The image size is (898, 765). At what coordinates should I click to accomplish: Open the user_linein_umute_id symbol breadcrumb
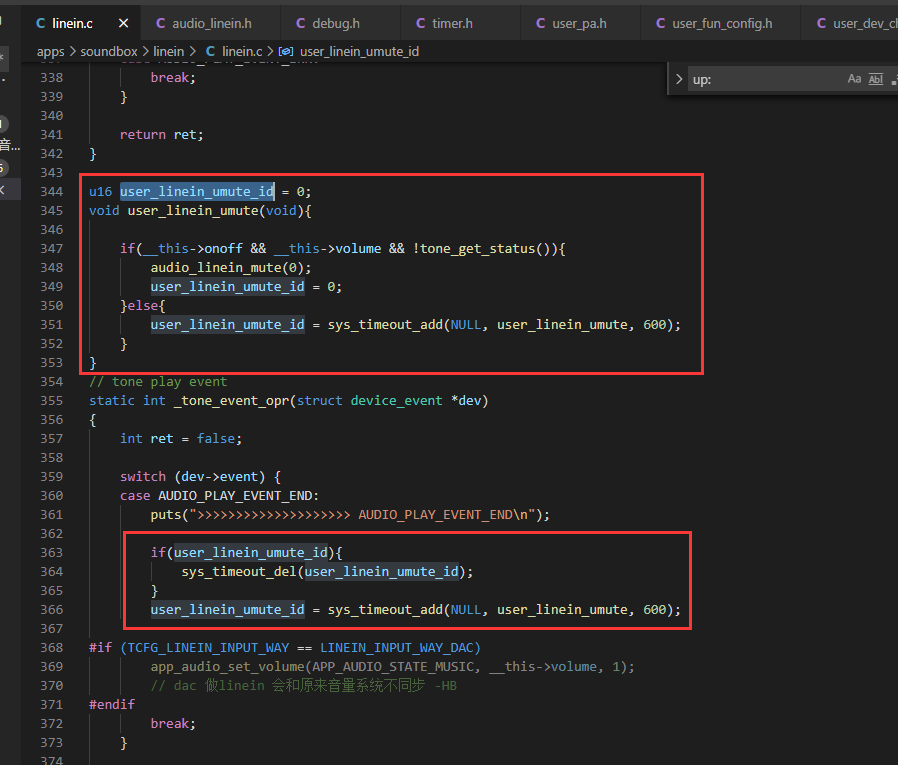pyautogui.click(x=349, y=52)
